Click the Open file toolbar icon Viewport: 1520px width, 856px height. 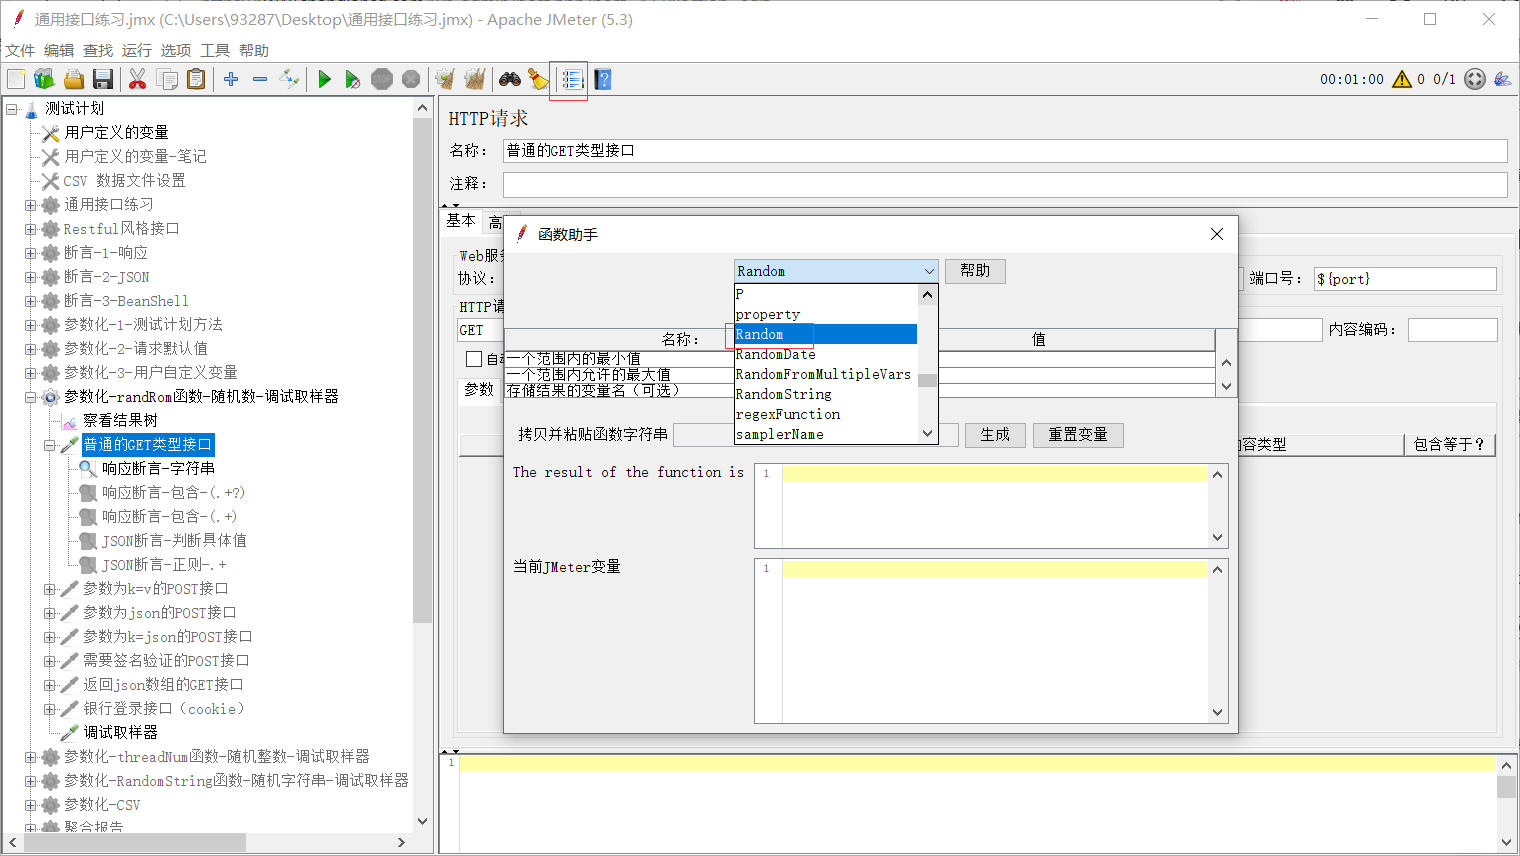tap(73, 79)
